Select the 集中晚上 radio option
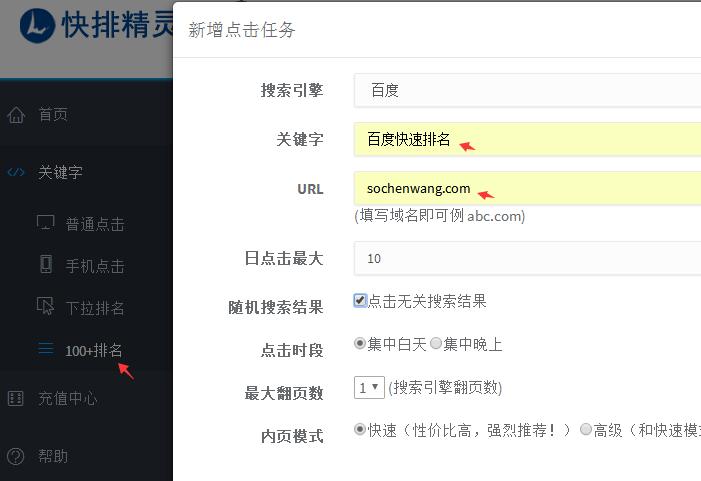Viewport: 701px width, 481px height. 436,343
